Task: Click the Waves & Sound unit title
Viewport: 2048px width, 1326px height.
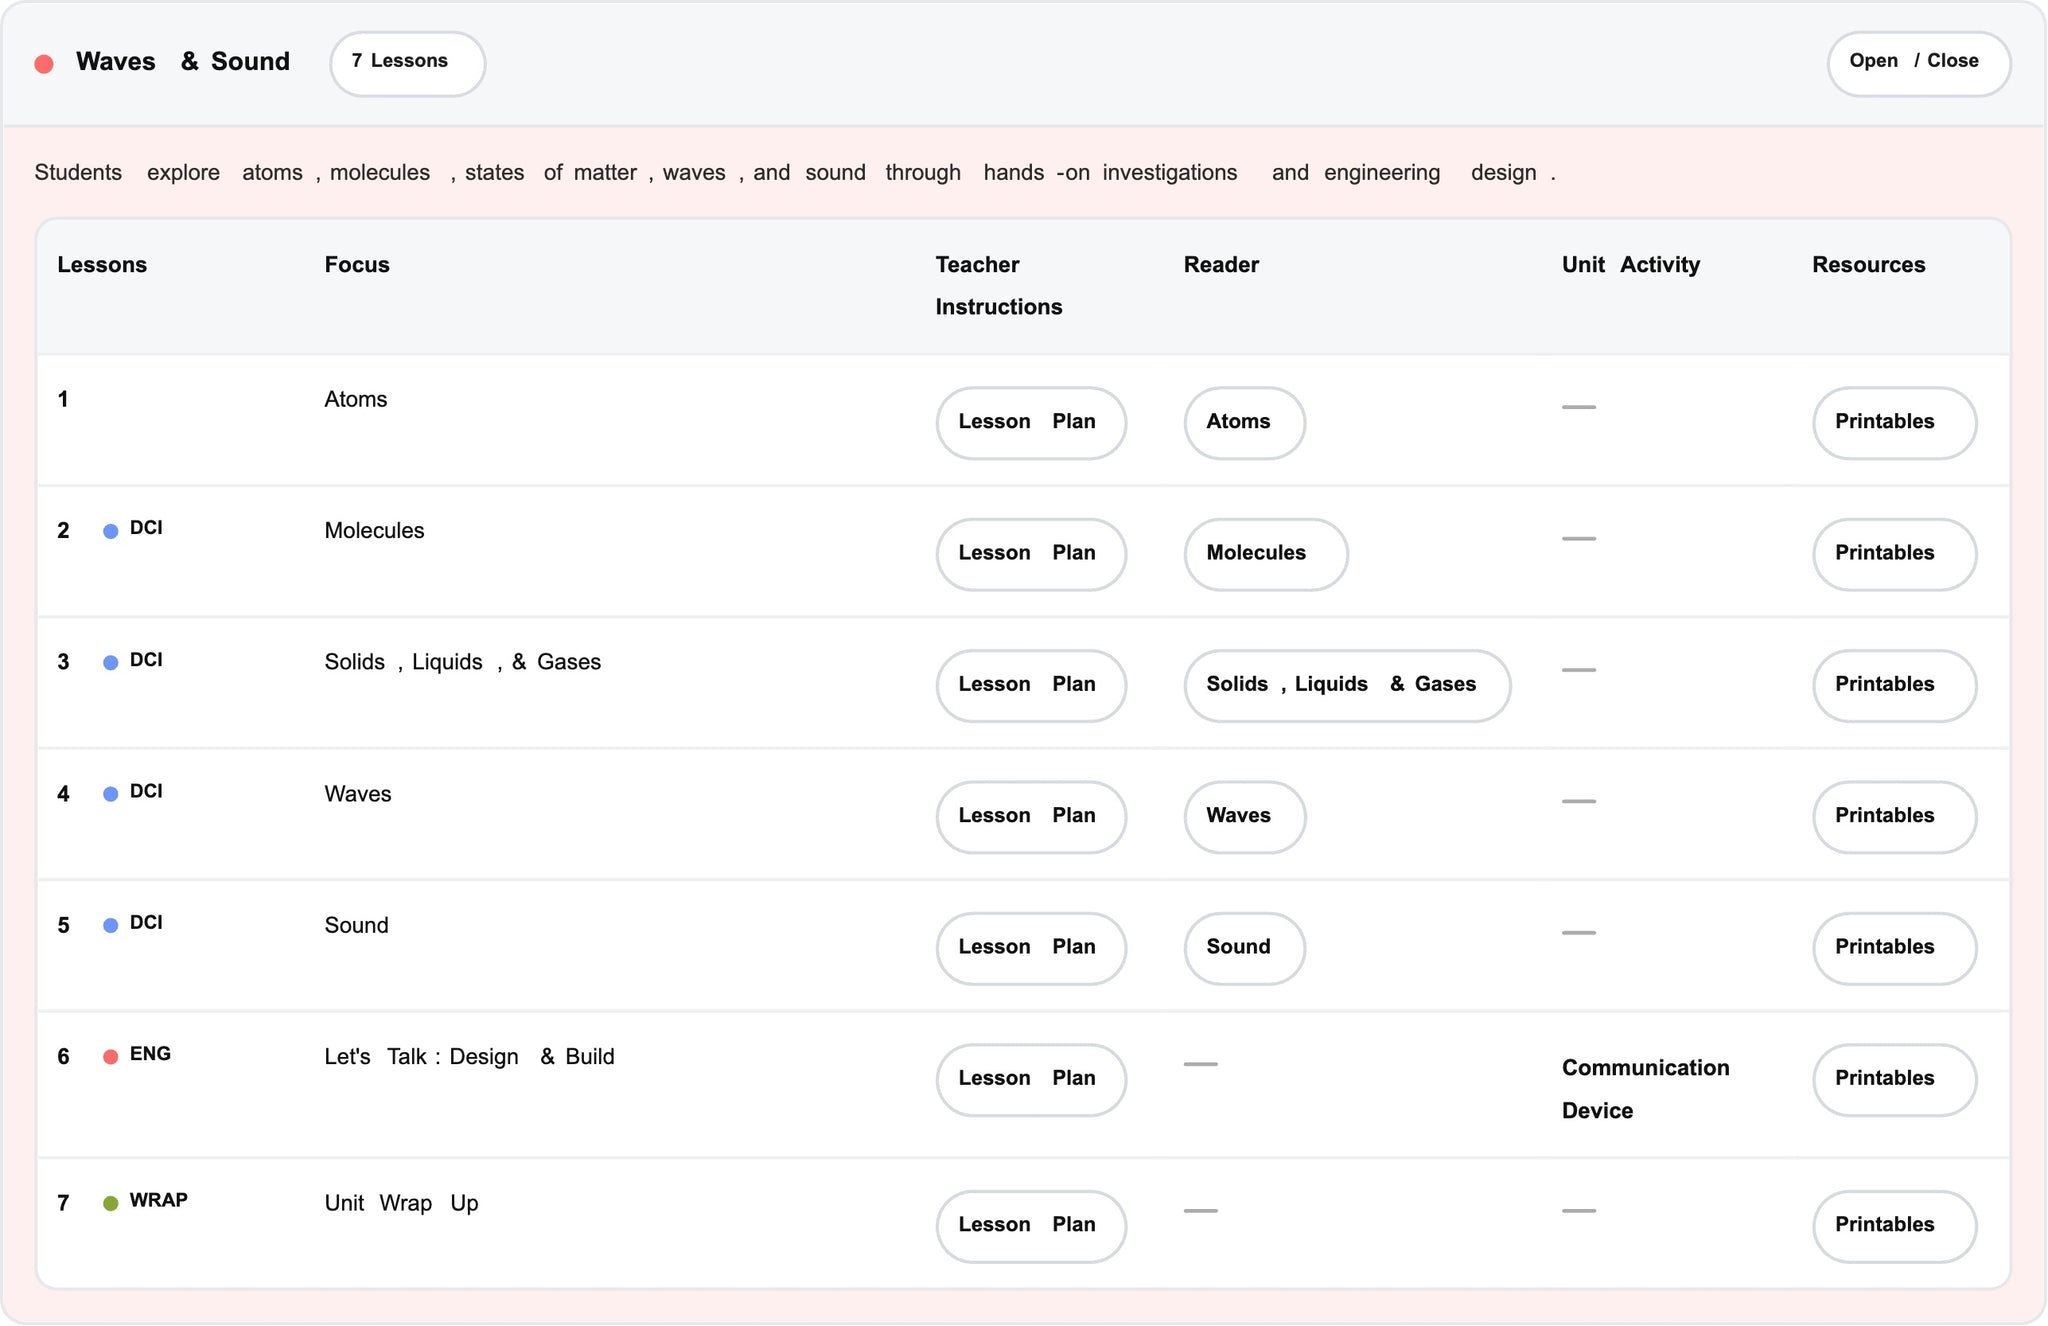Action: [x=183, y=62]
